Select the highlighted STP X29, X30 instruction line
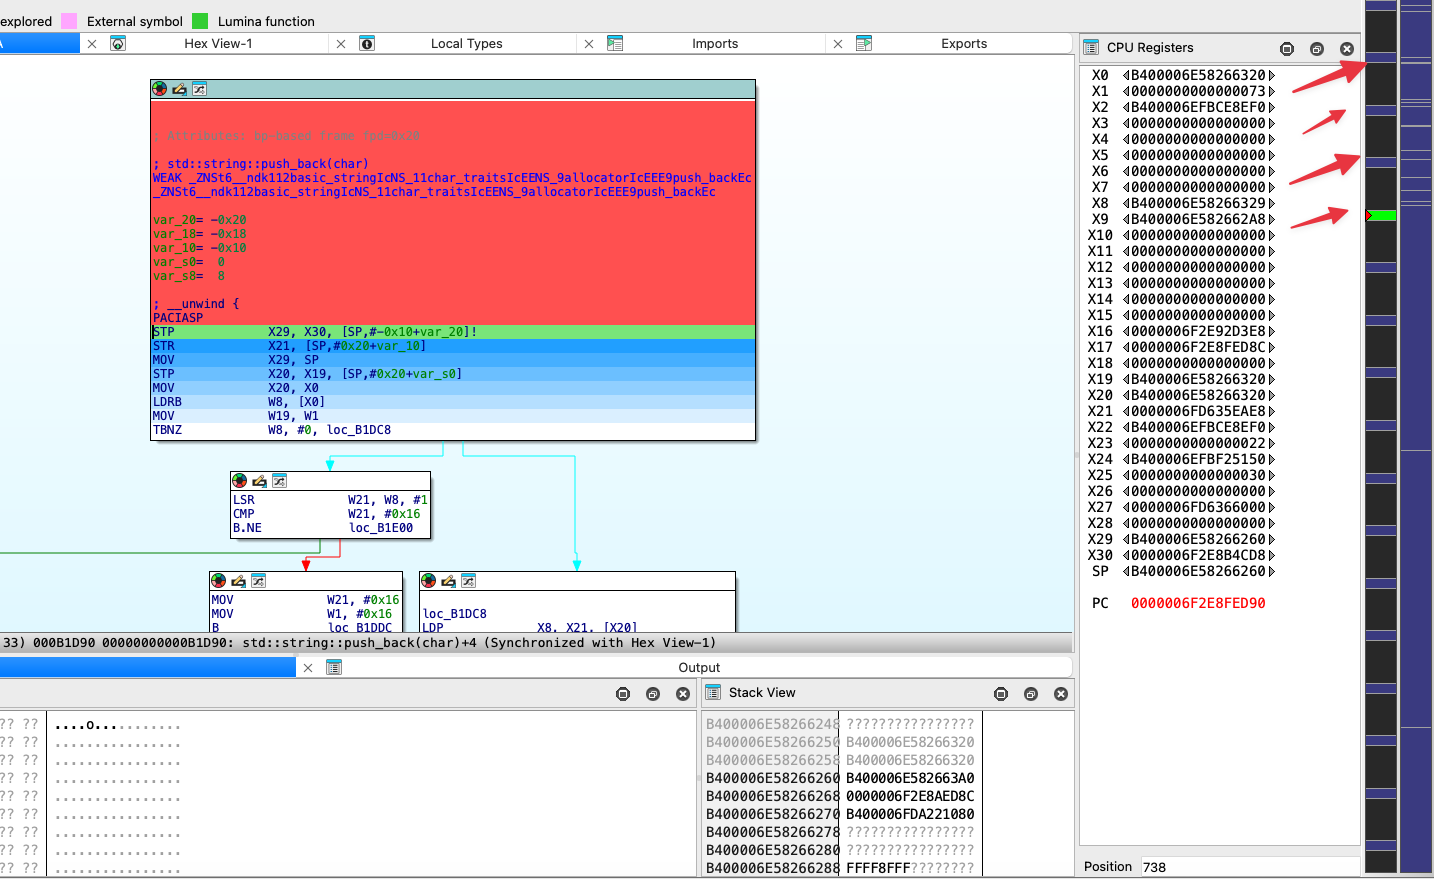The image size is (1434, 879). pyautogui.click(x=453, y=332)
